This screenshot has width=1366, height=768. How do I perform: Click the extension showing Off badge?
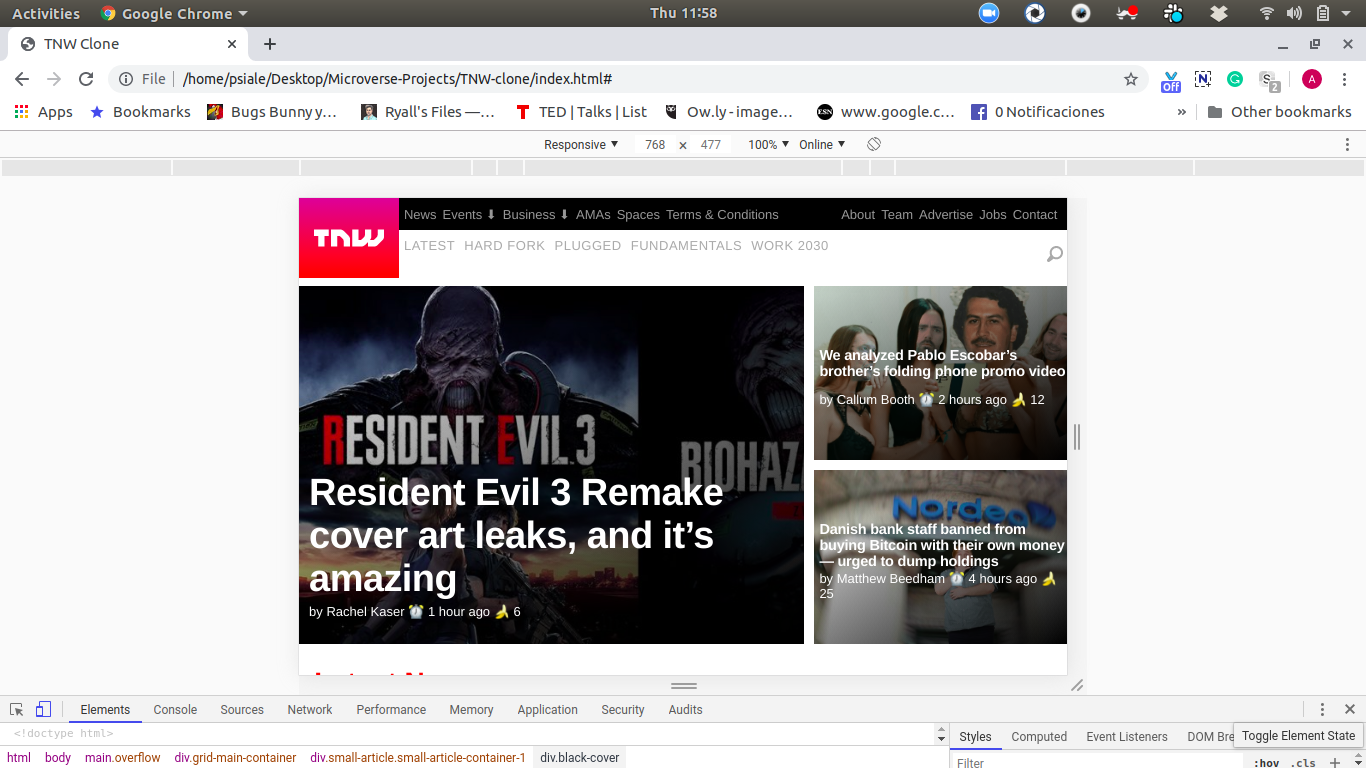click(1171, 80)
